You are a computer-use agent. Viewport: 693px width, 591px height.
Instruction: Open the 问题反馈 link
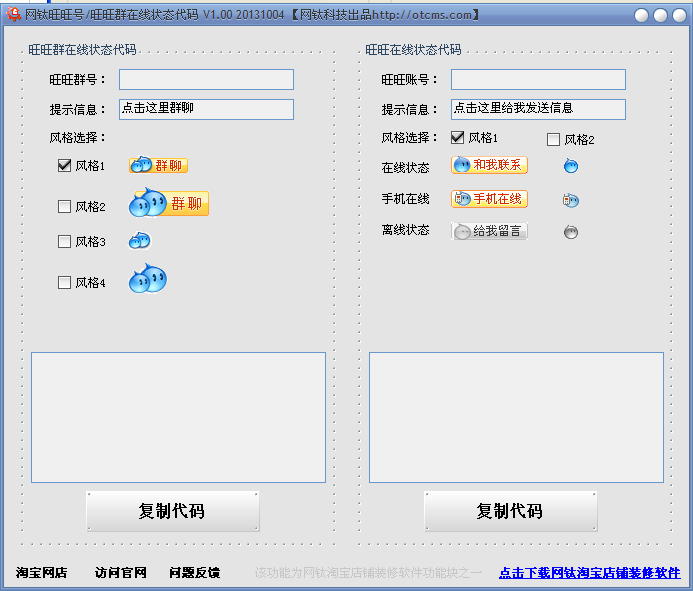coord(194,572)
